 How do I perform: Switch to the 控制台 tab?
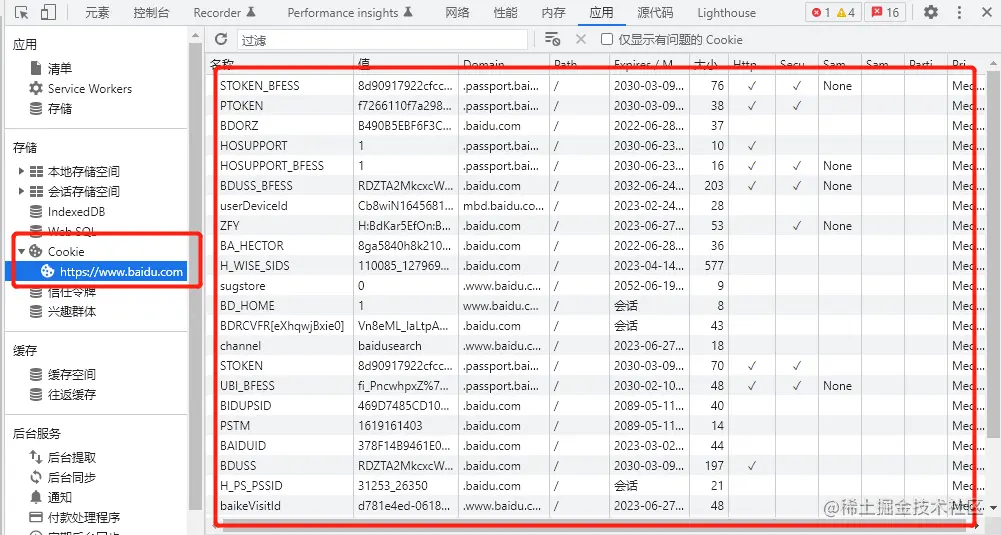coord(151,12)
